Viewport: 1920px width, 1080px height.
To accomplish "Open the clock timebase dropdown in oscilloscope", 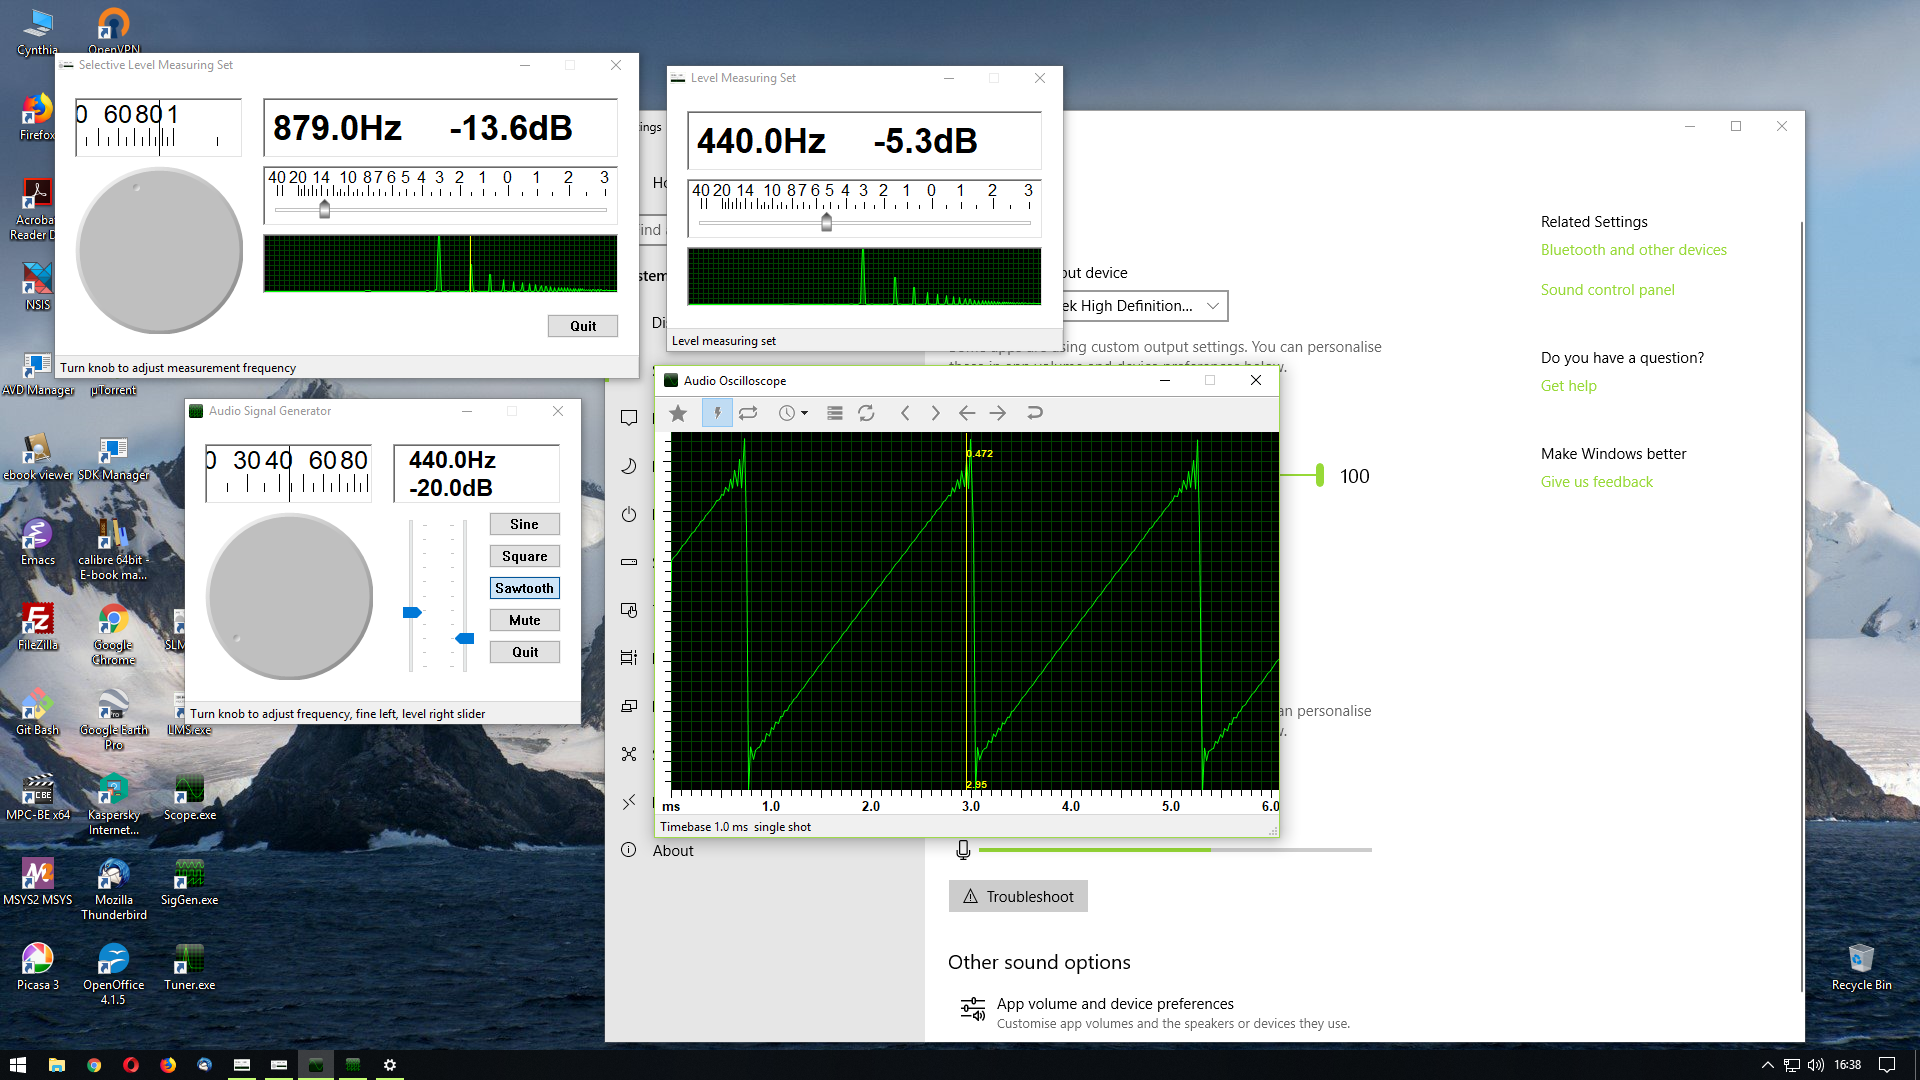I will 793,413.
